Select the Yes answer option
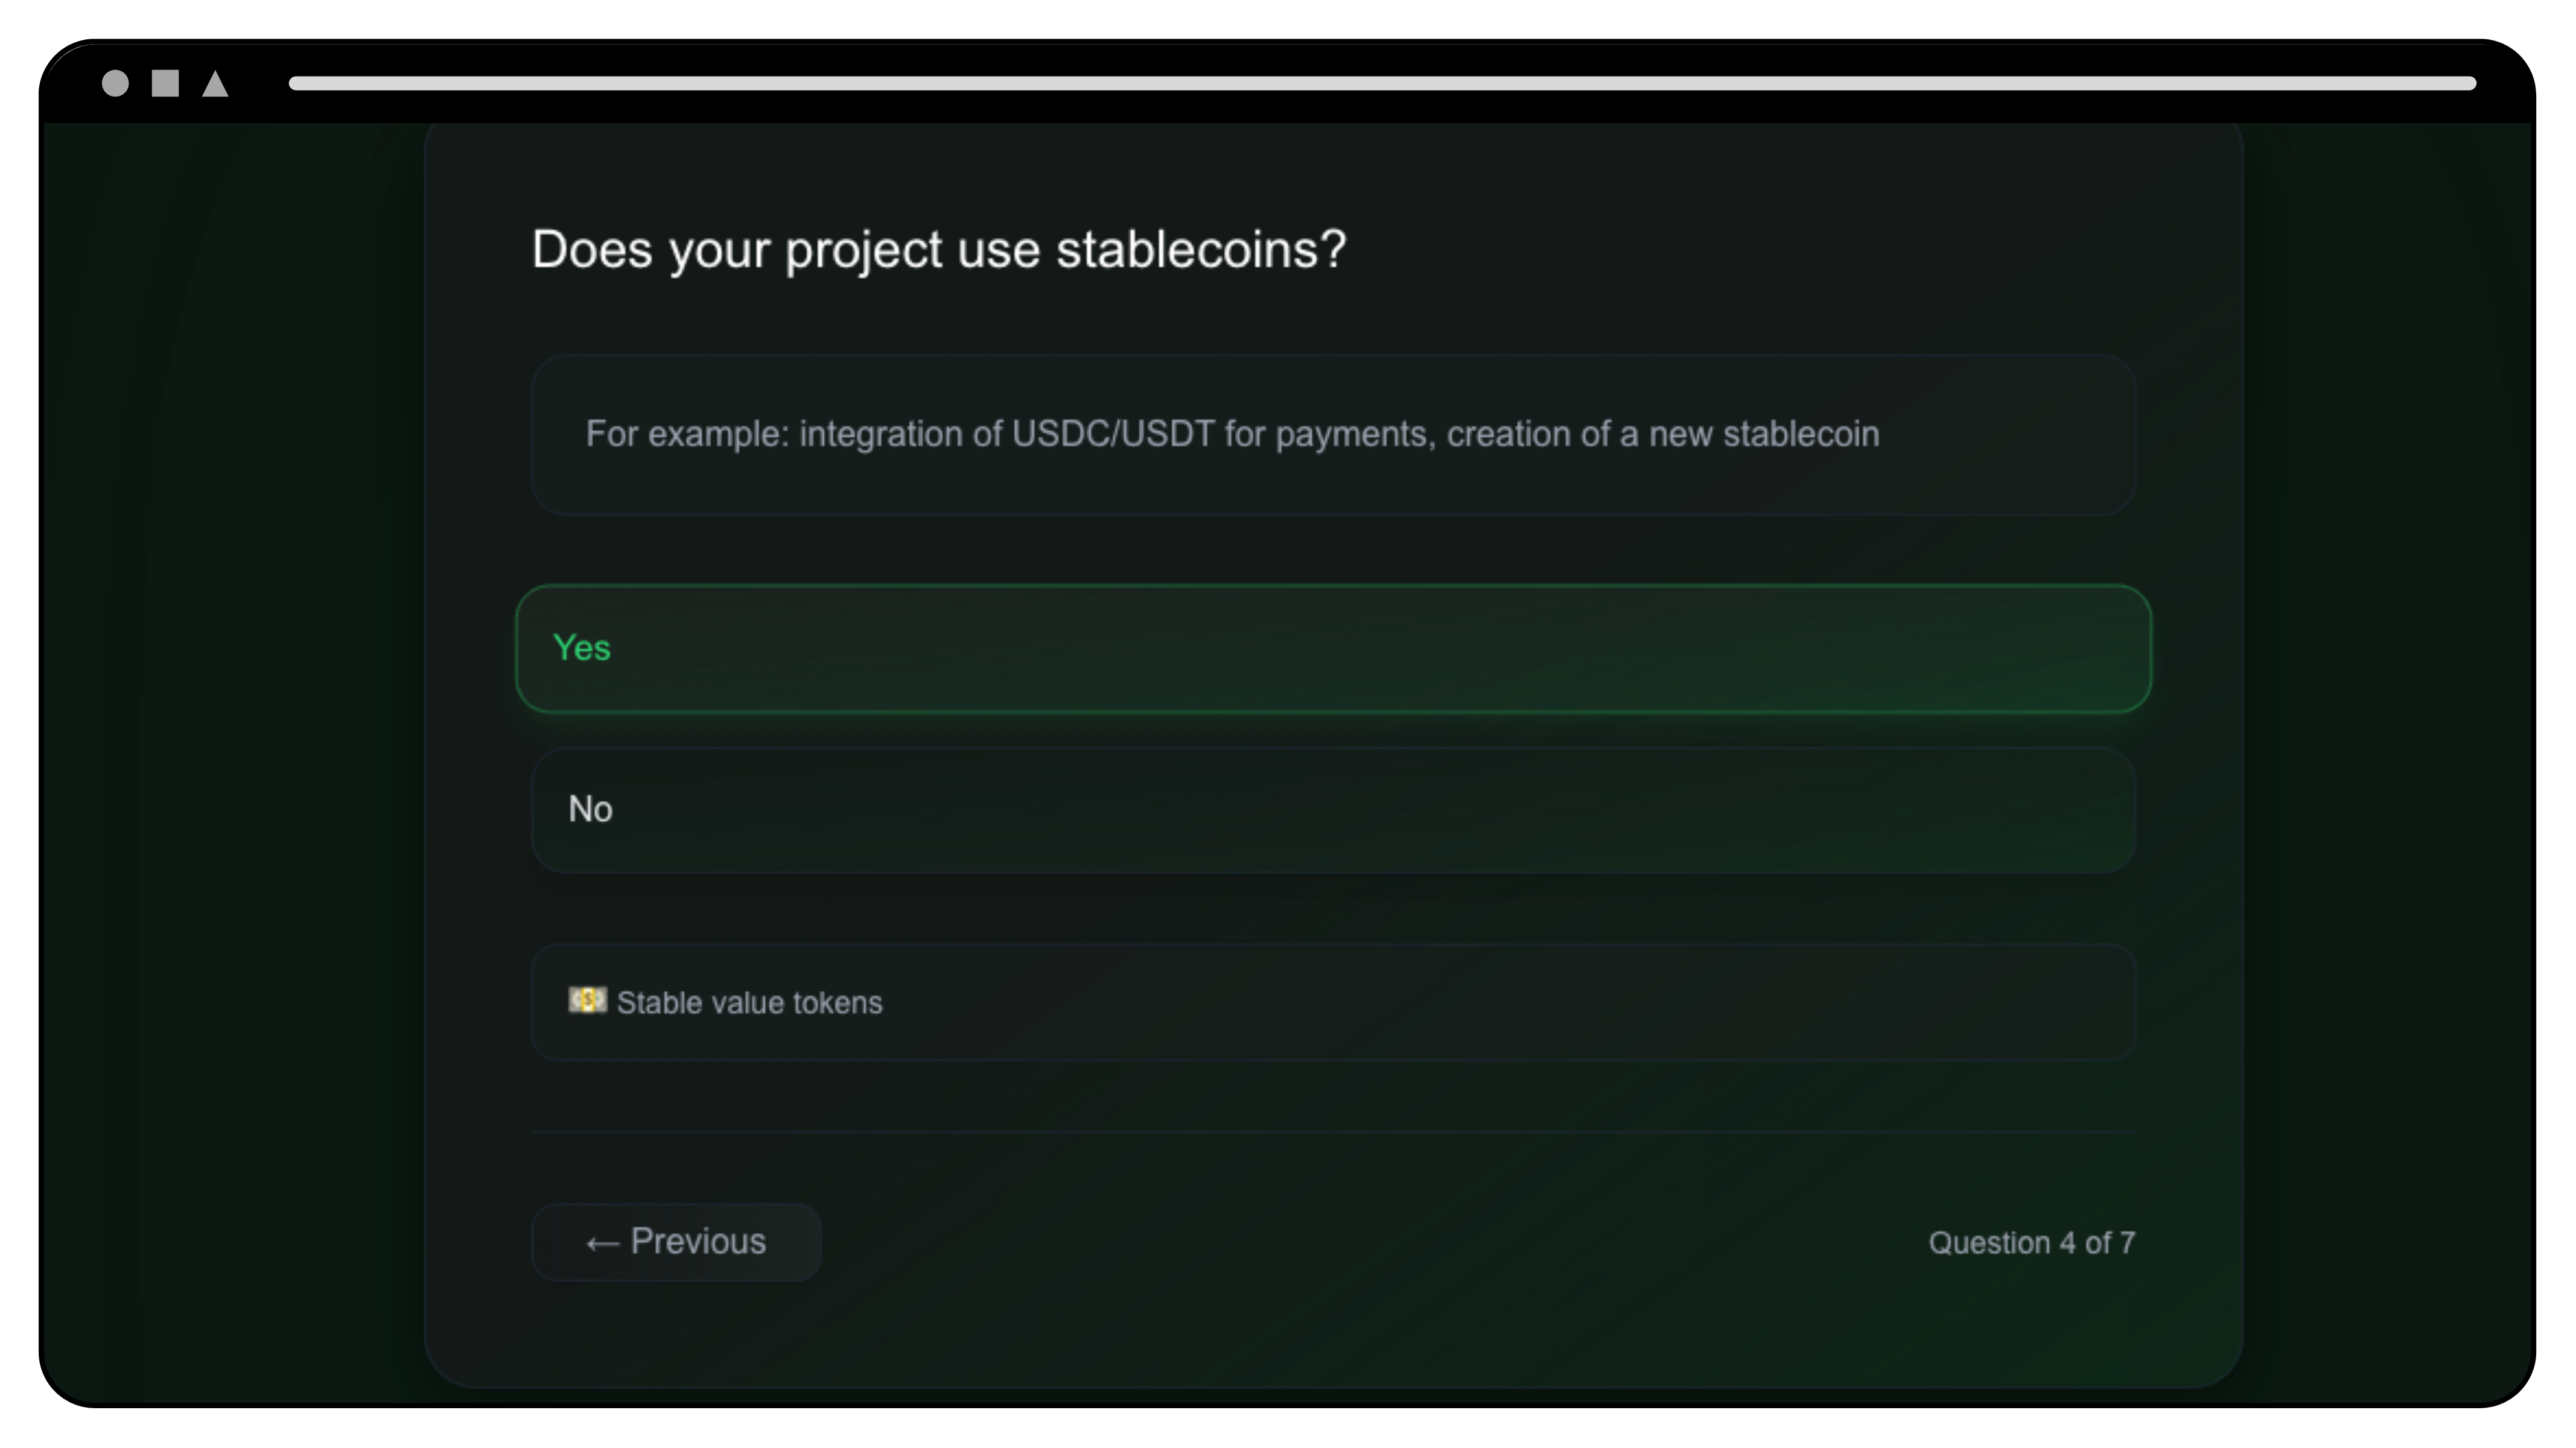The height and width of the screenshot is (1448, 2576). pos(1333,648)
